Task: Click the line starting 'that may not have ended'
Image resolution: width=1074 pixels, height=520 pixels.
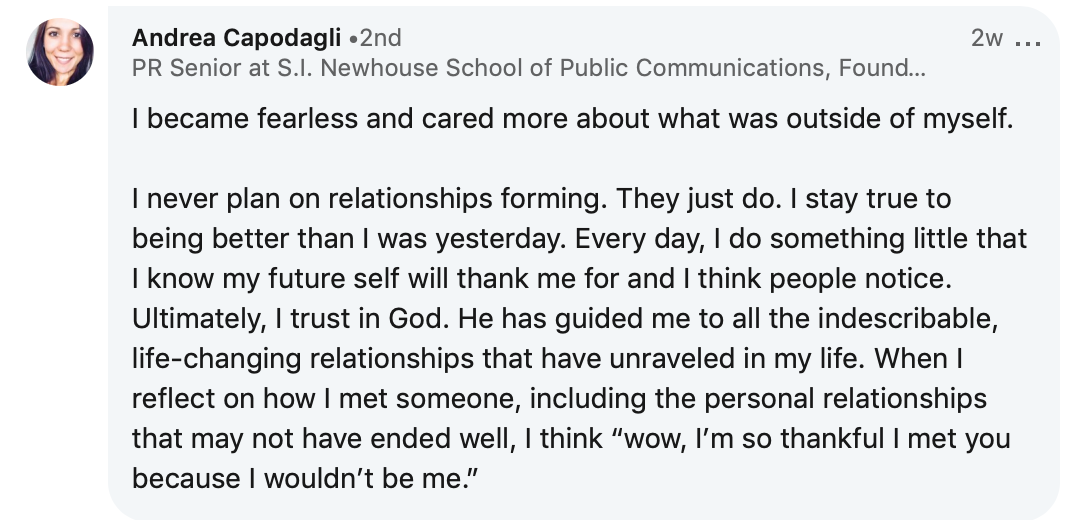Action: tap(571, 438)
